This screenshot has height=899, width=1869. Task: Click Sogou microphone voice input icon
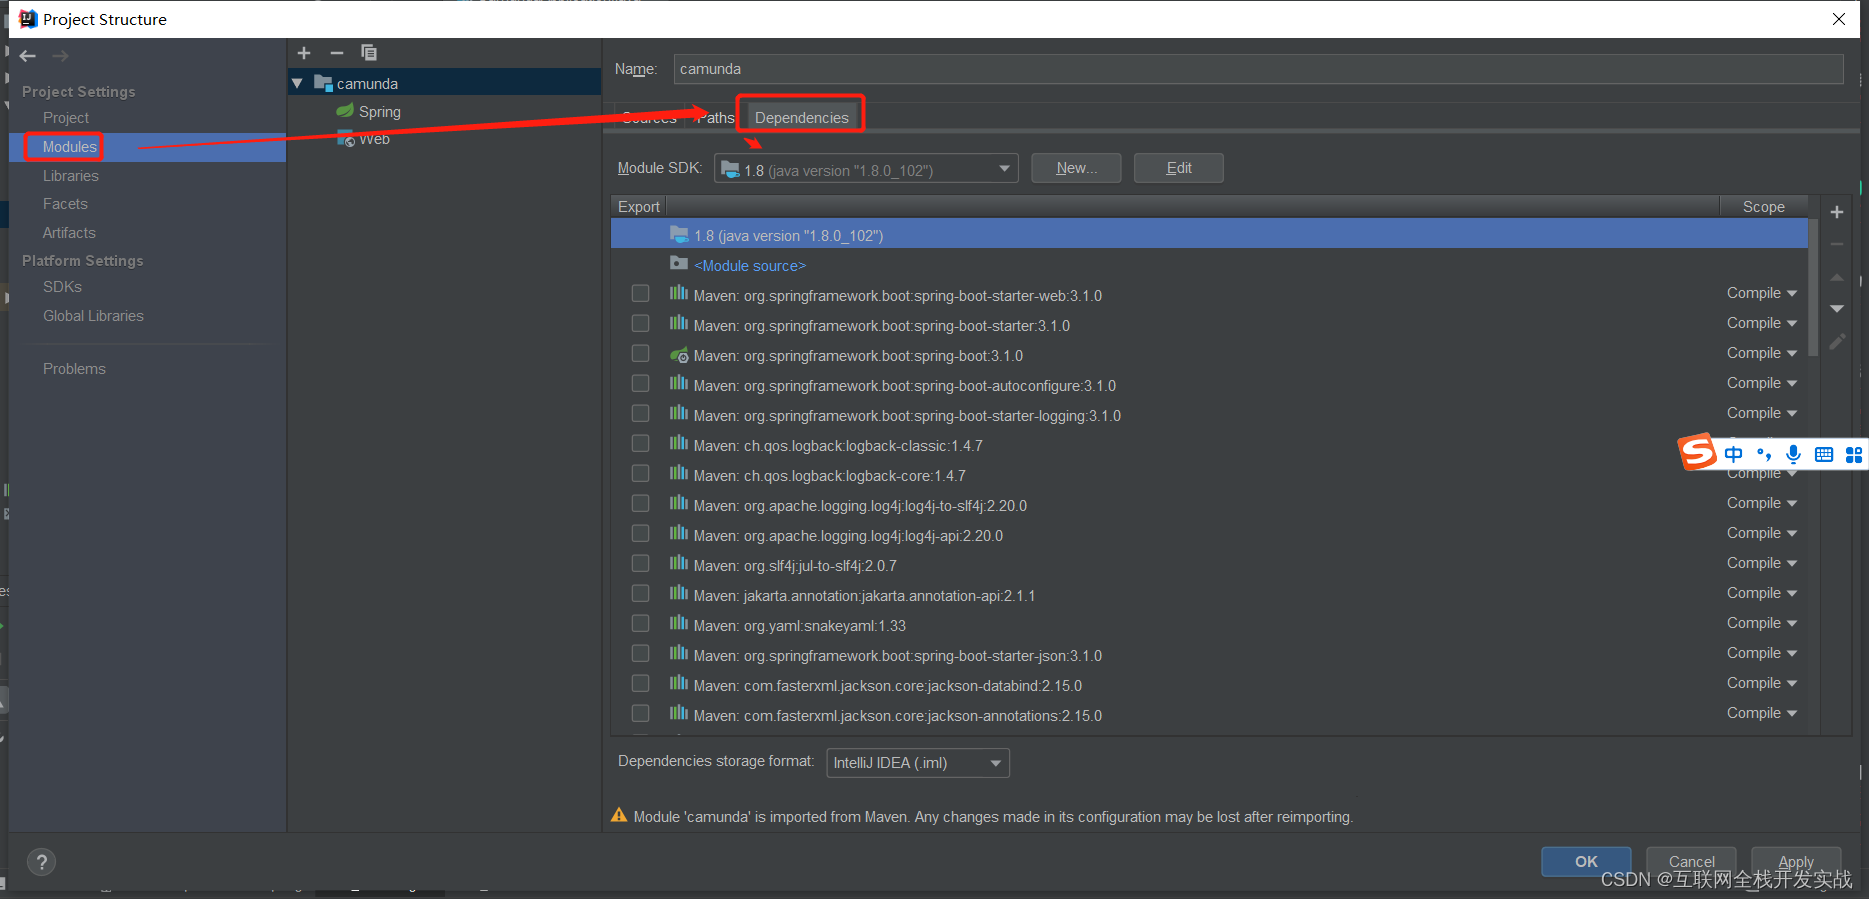click(x=1794, y=454)
